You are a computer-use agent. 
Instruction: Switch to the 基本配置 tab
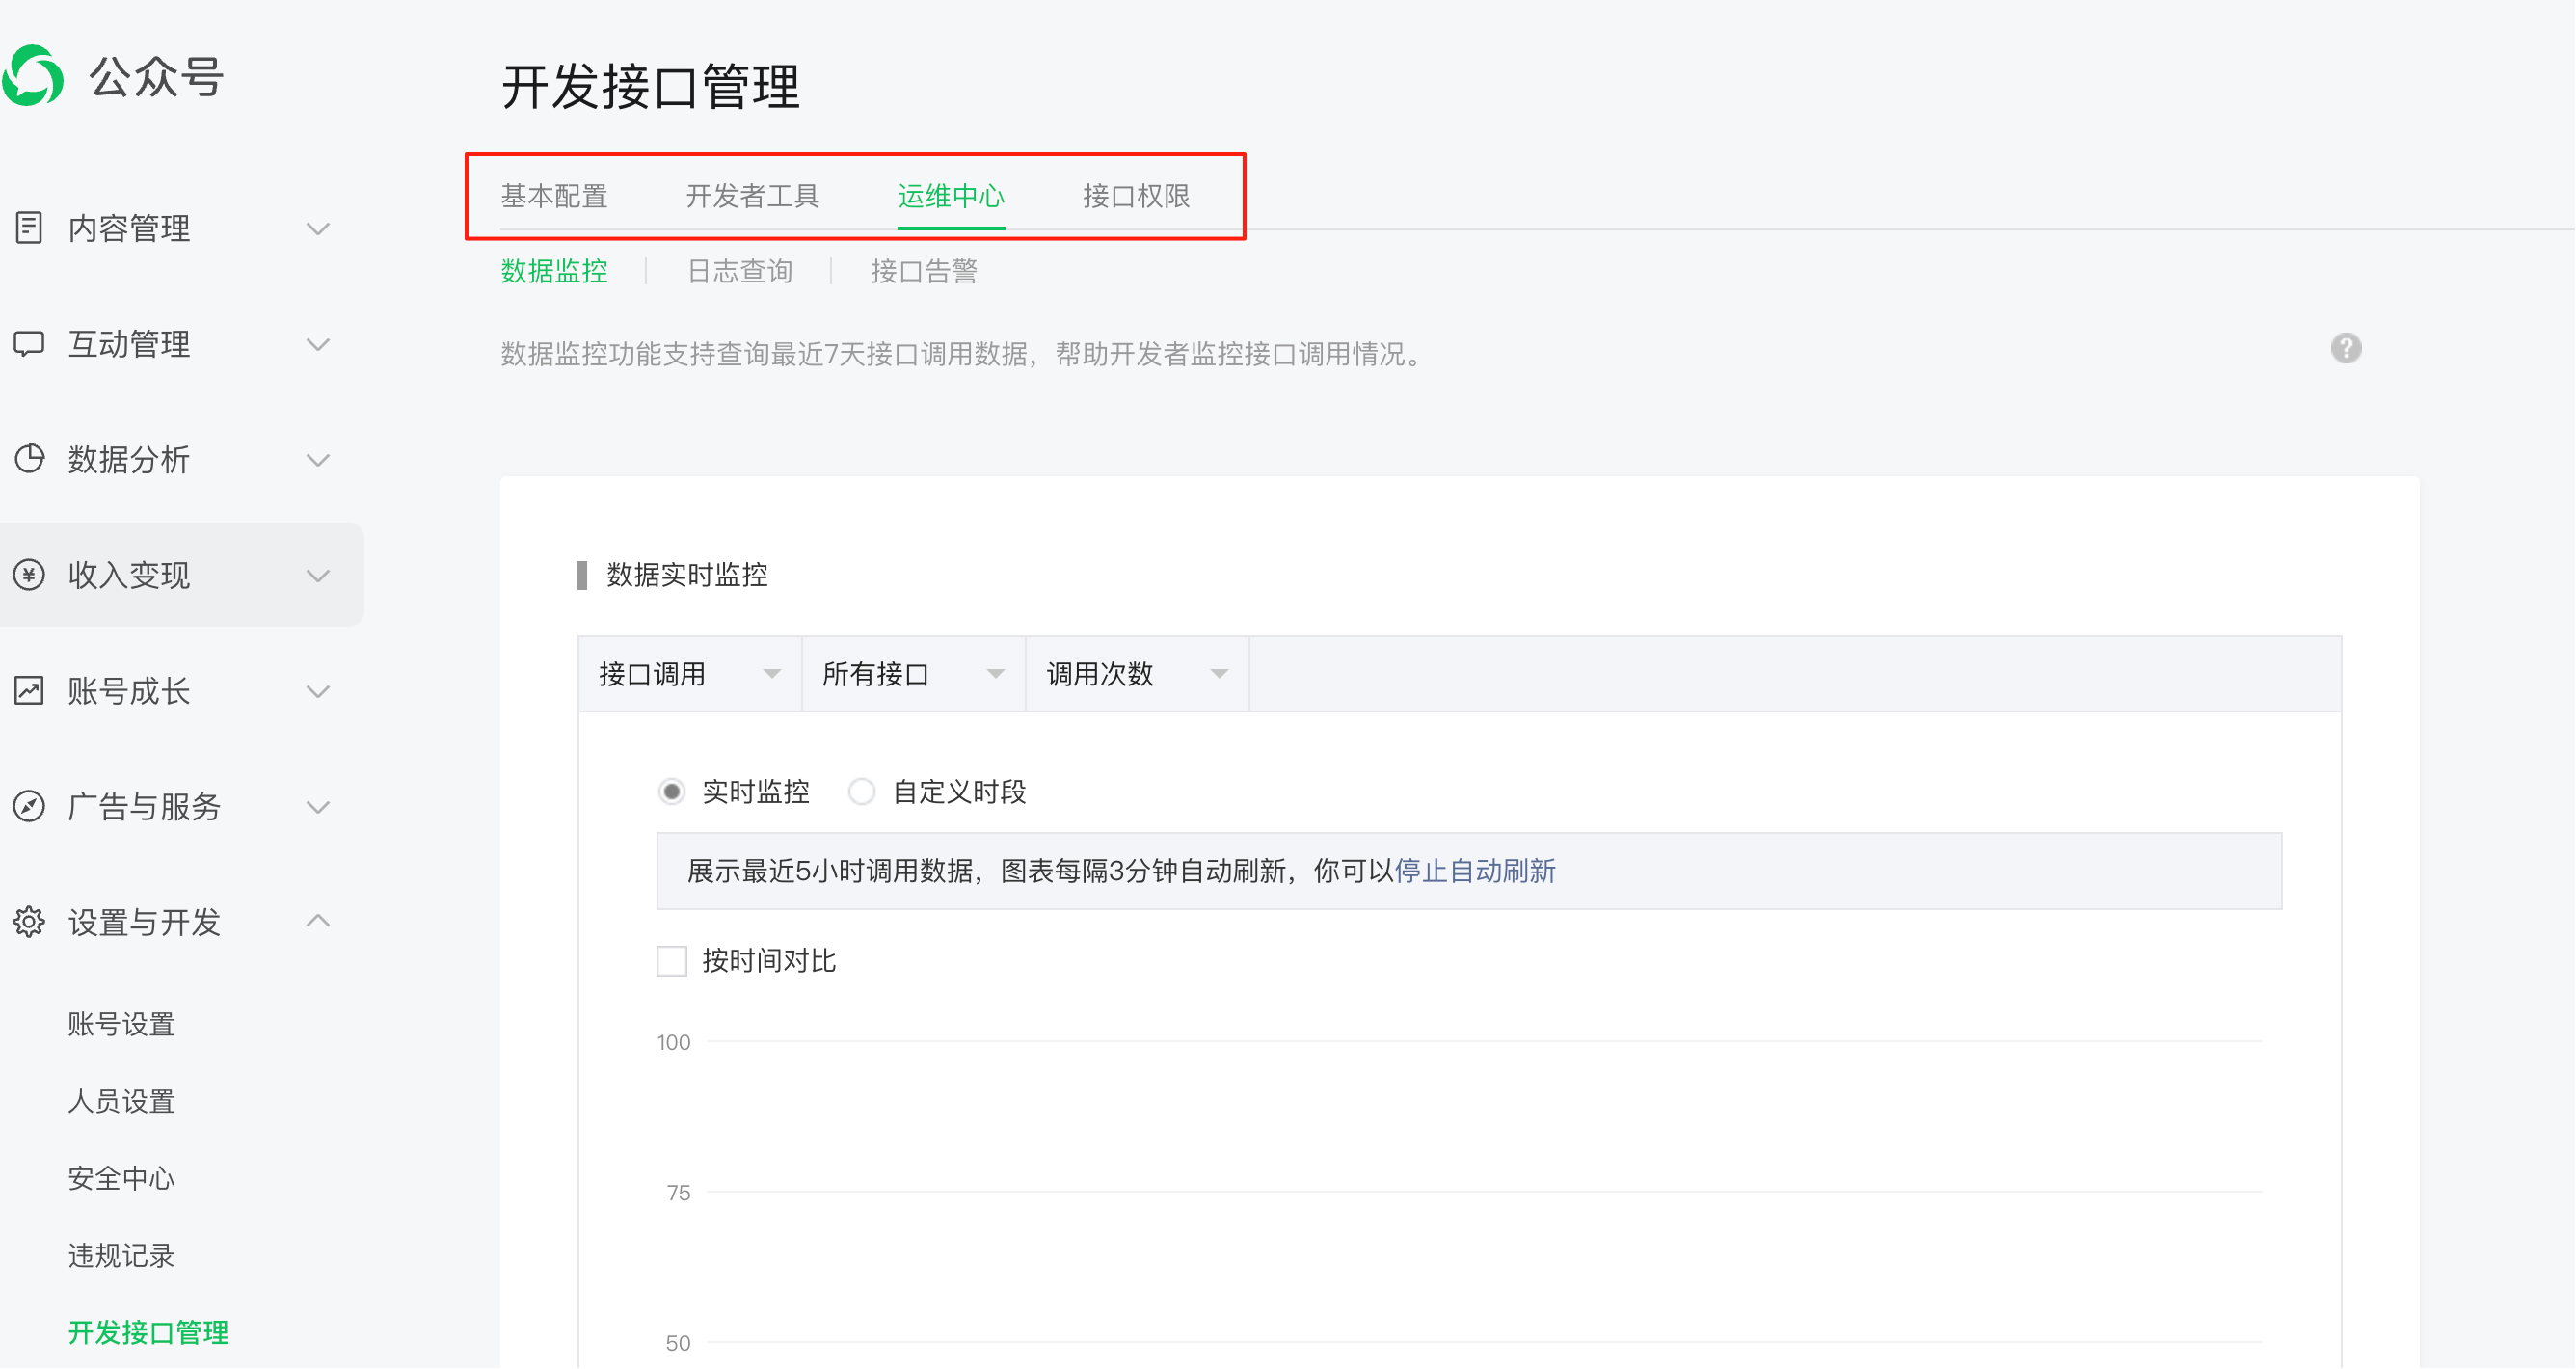554,196
